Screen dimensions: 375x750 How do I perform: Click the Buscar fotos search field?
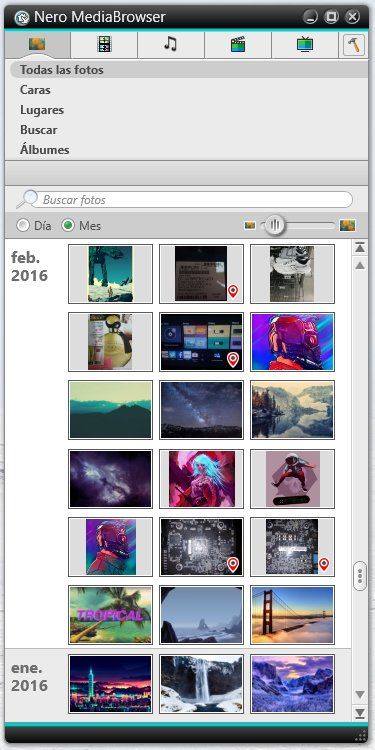tap(196, 199)
